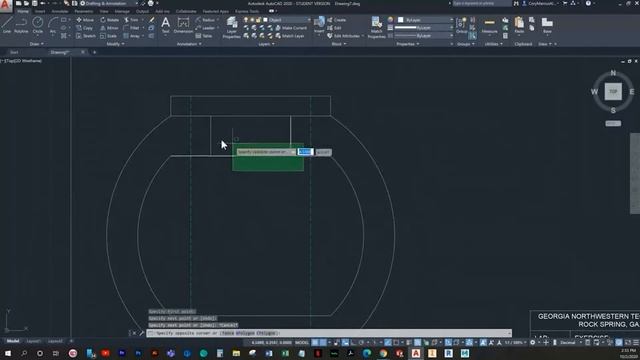Activate the Stretch tool
Viewport: 640px width, 360px height.
[x=86, y=36]
